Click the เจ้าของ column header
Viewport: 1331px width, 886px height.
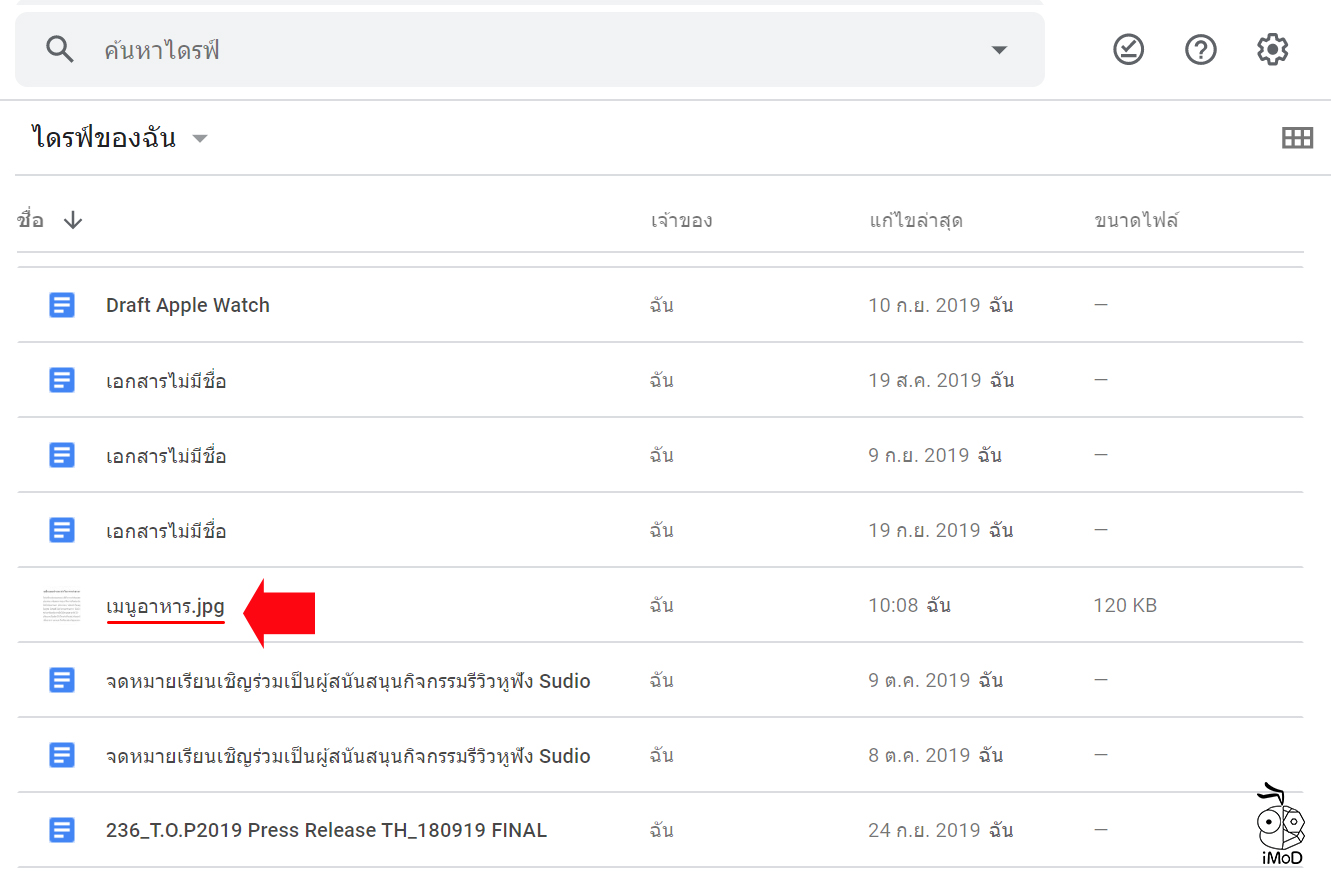681,221
